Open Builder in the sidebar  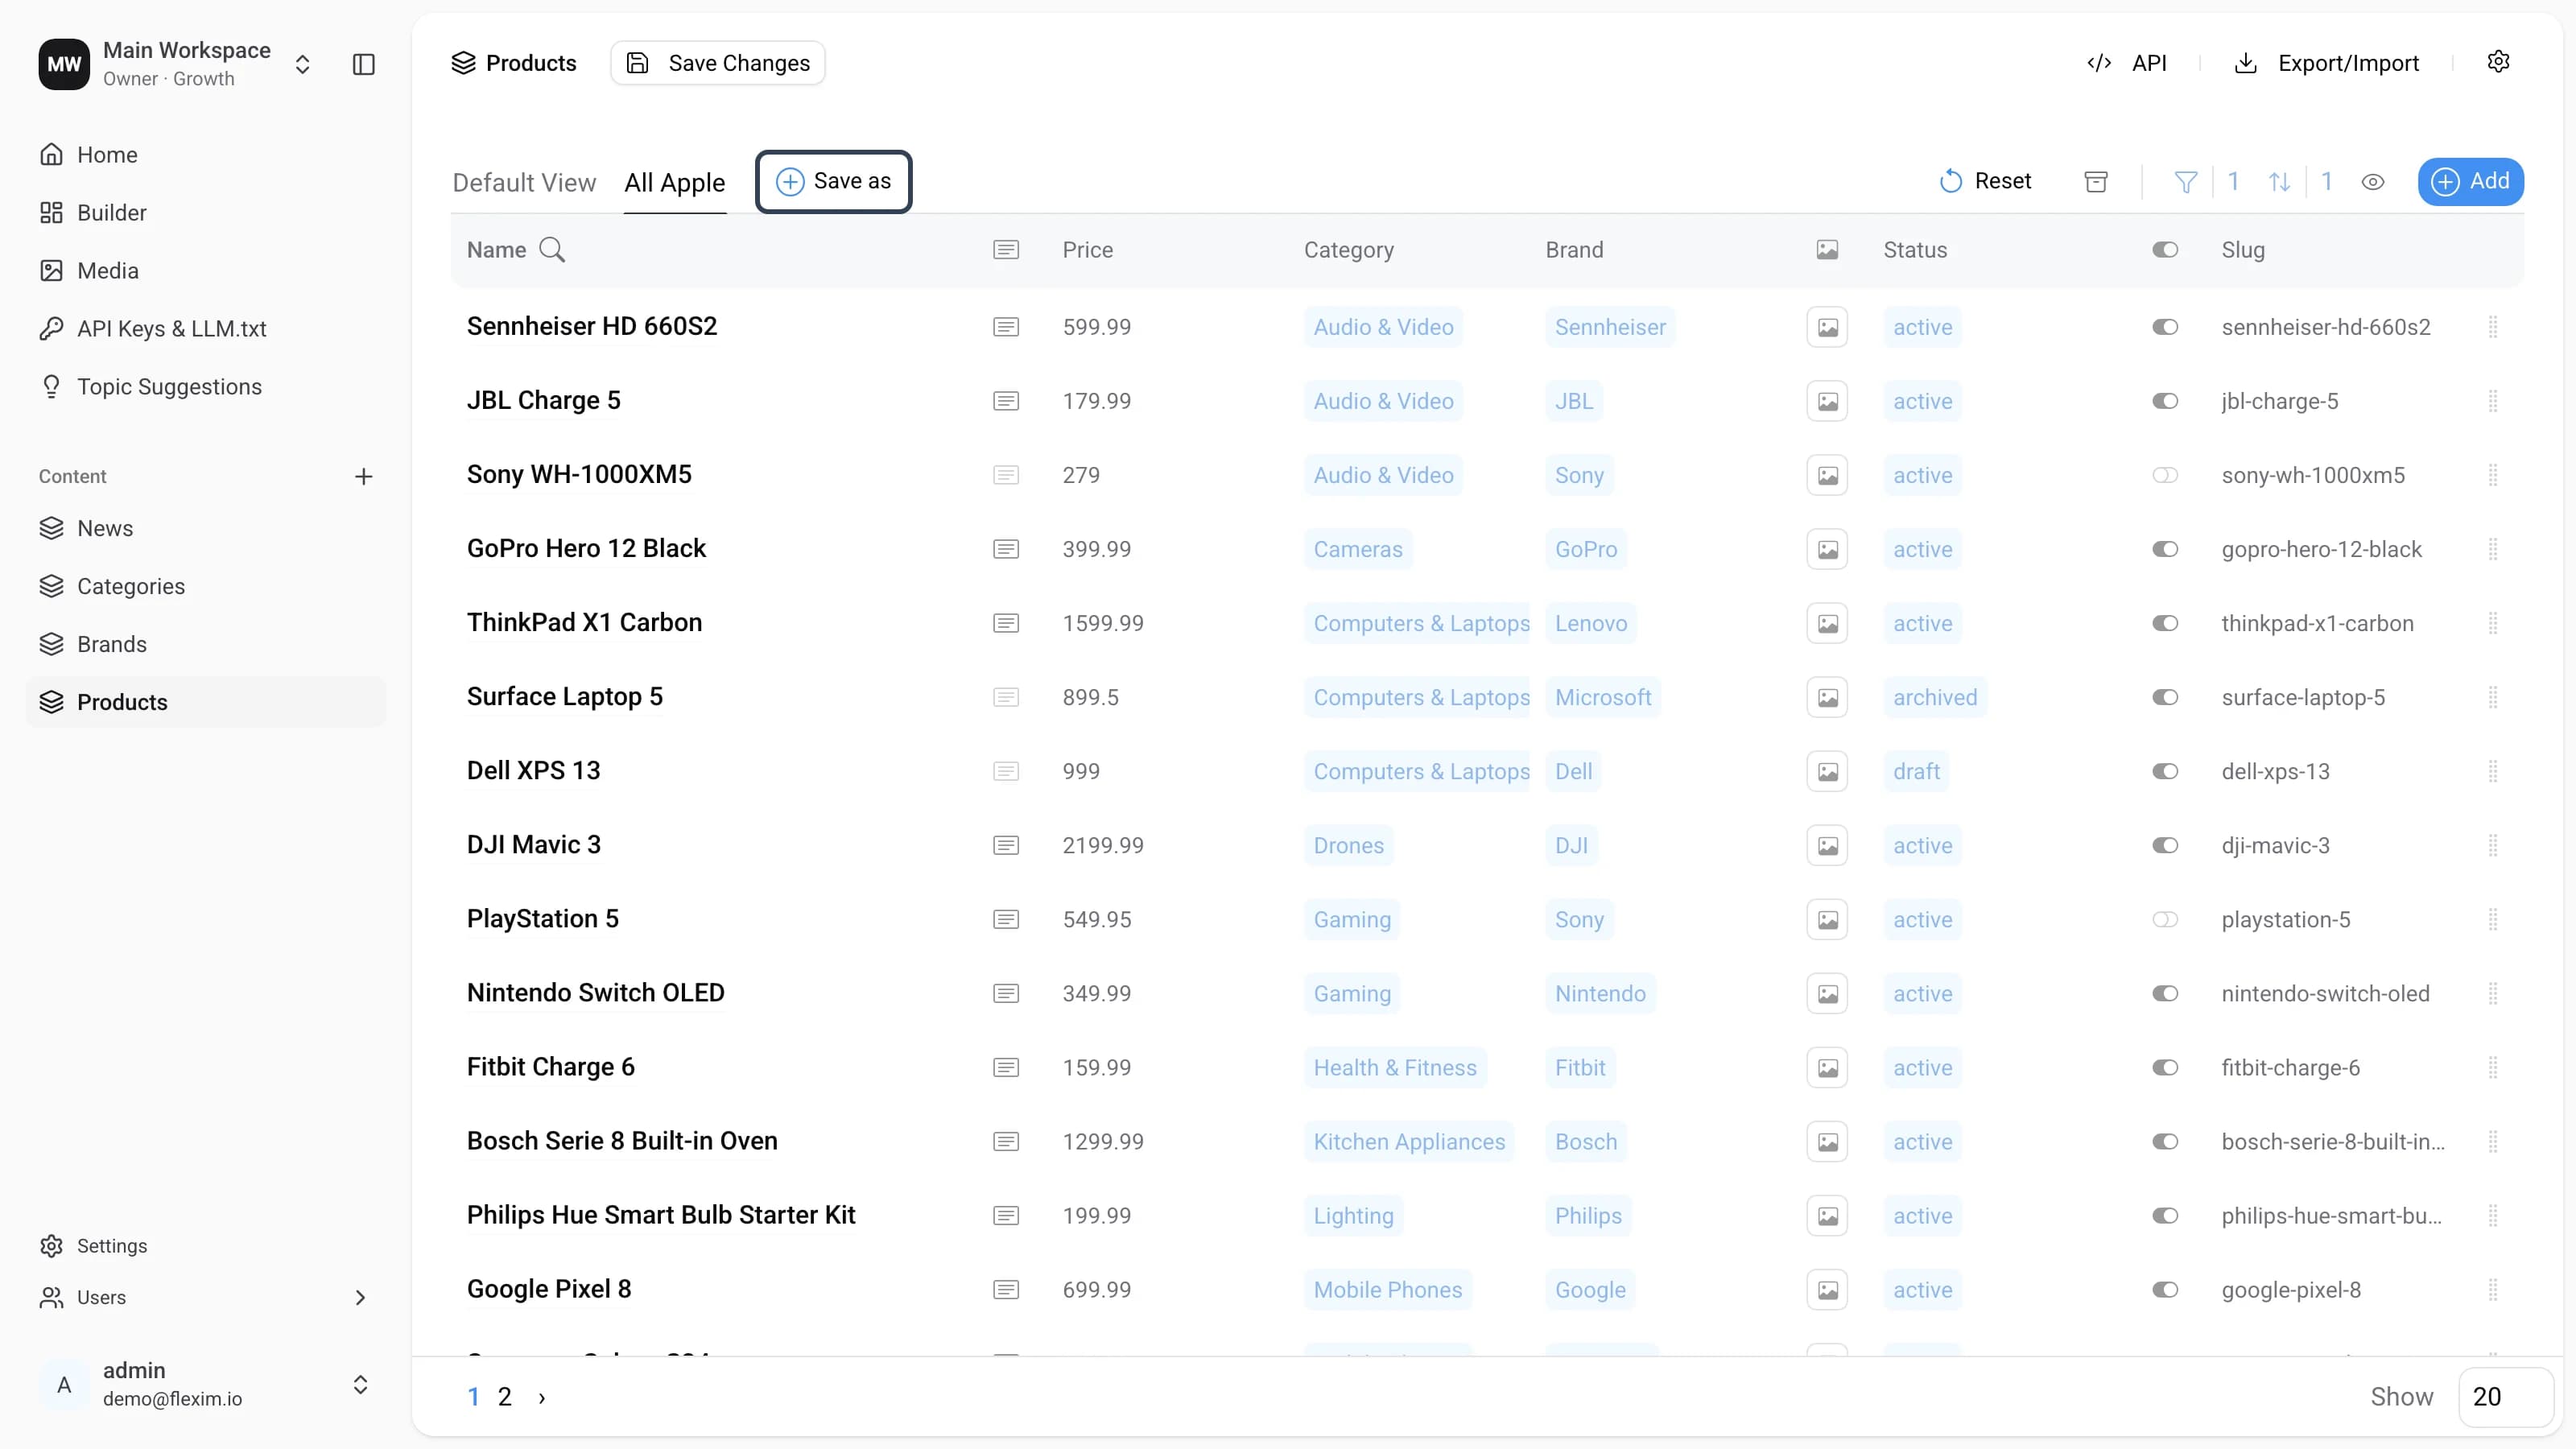(206, 213)
